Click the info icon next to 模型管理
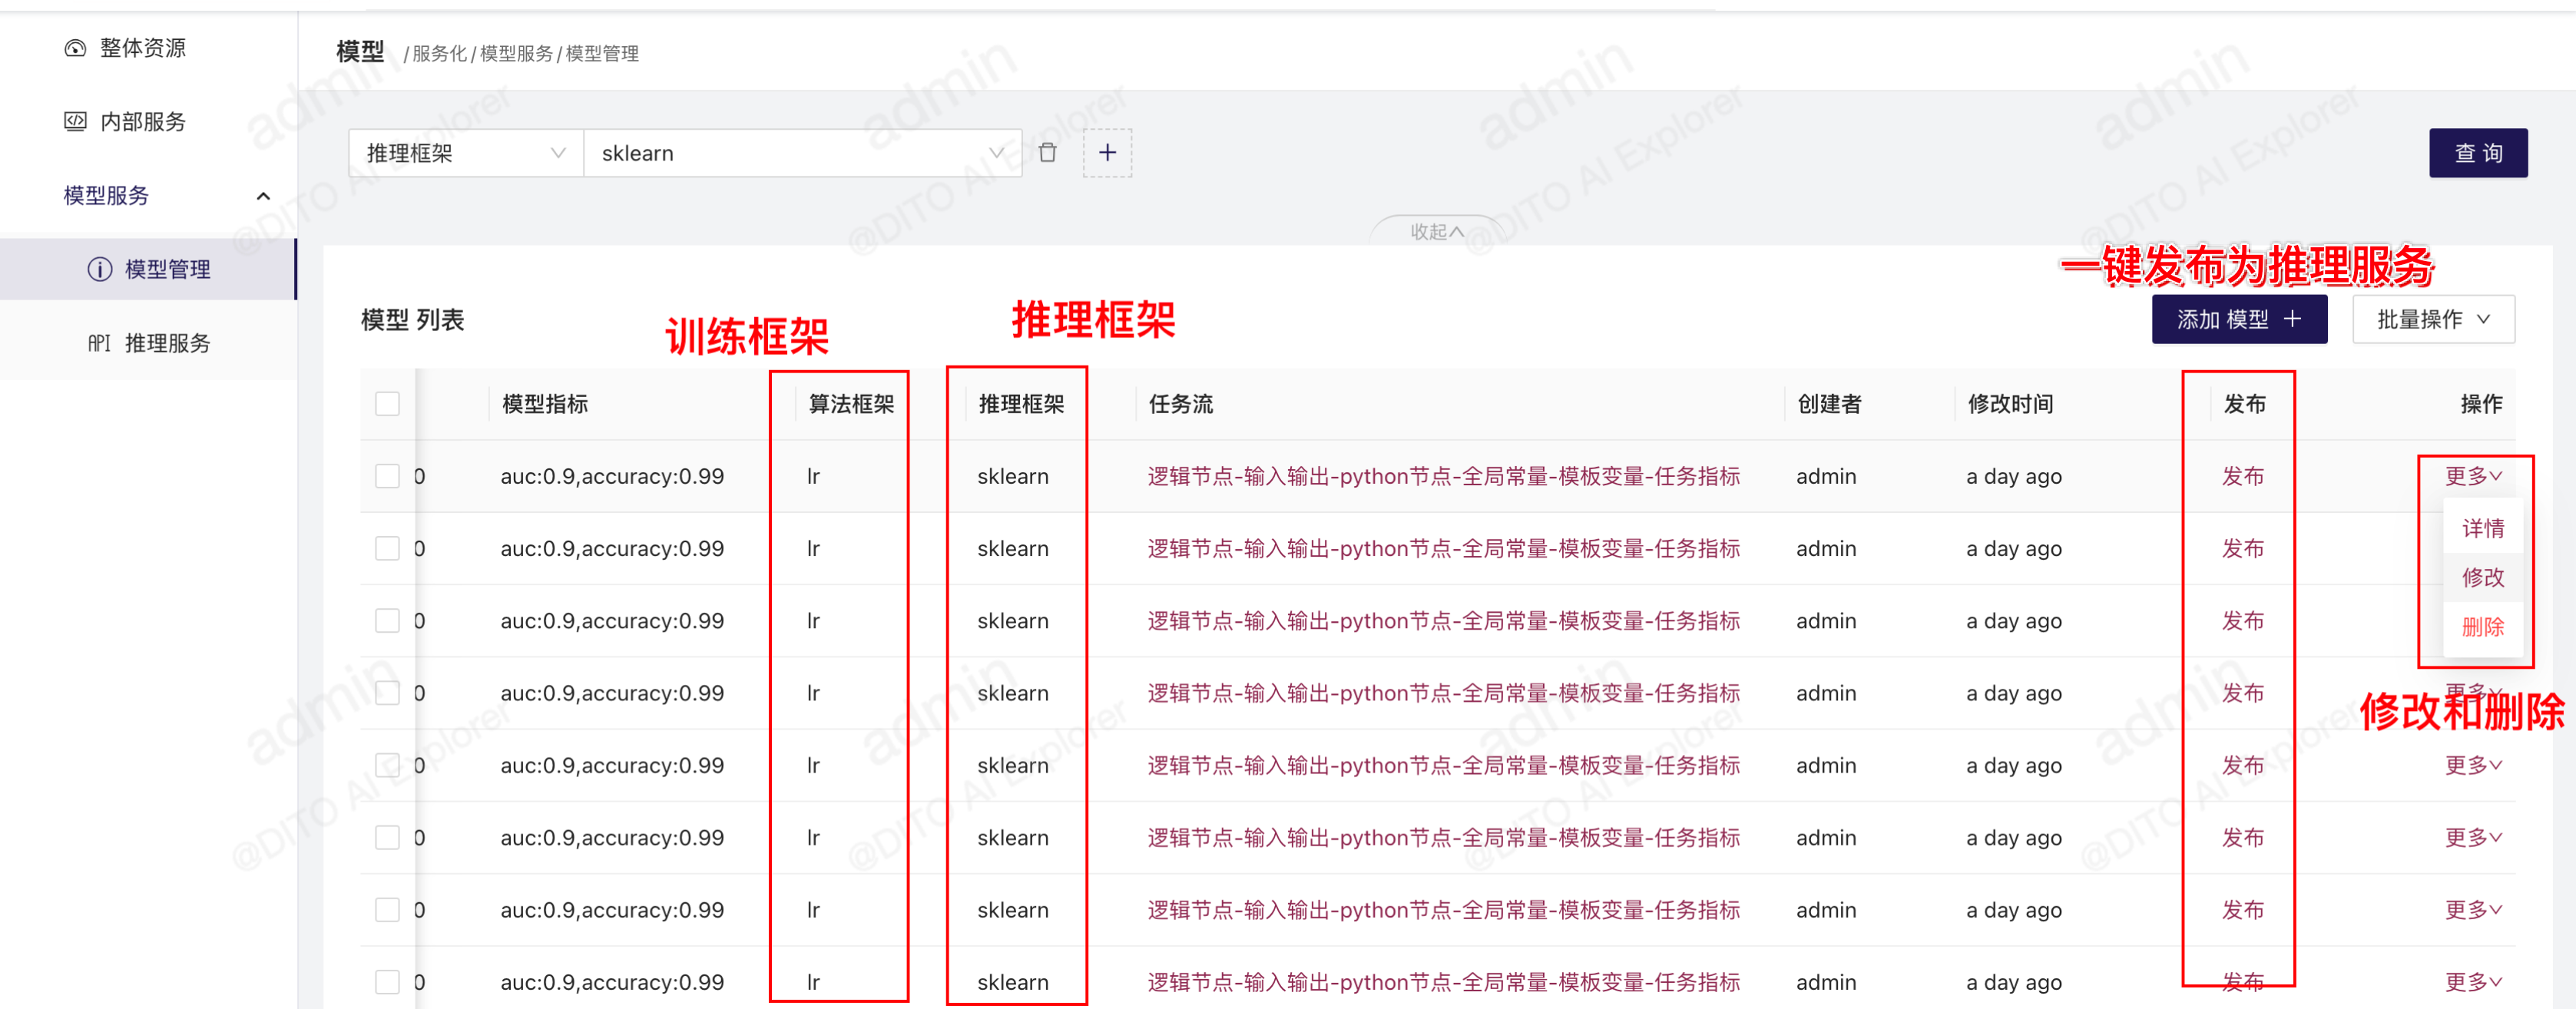The height and width of the screenshot is (1009, 2576). pyautogui.click(x=99, y=269)
